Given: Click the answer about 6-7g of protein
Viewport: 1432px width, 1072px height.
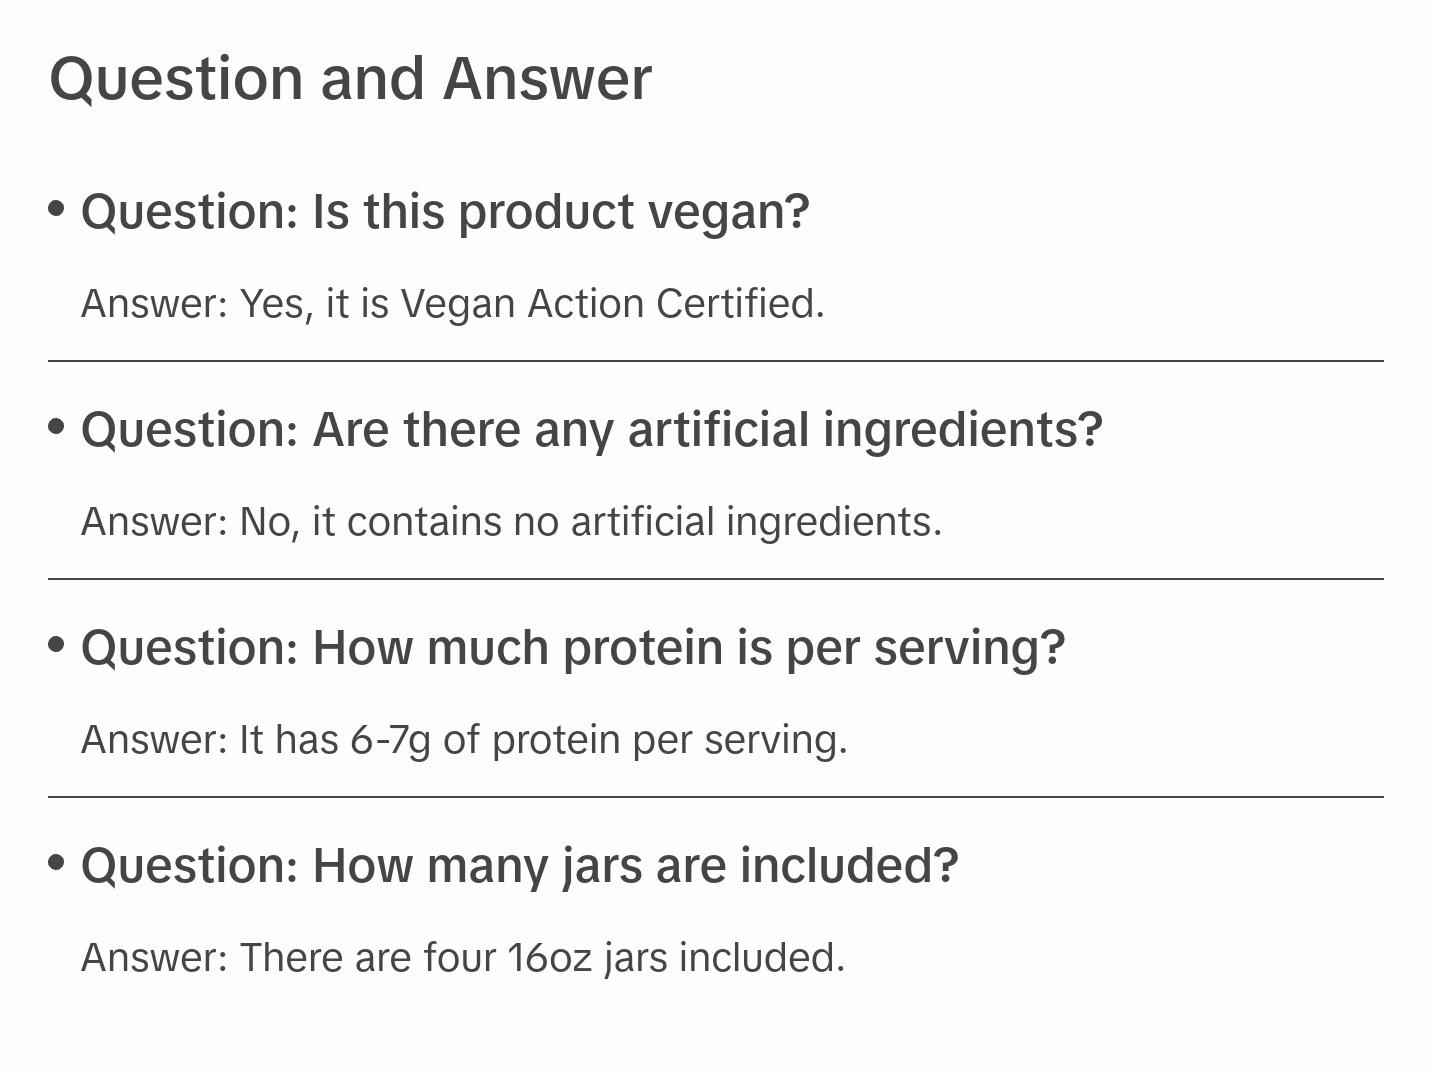Looking at the screenshot, I should [464, 740].
